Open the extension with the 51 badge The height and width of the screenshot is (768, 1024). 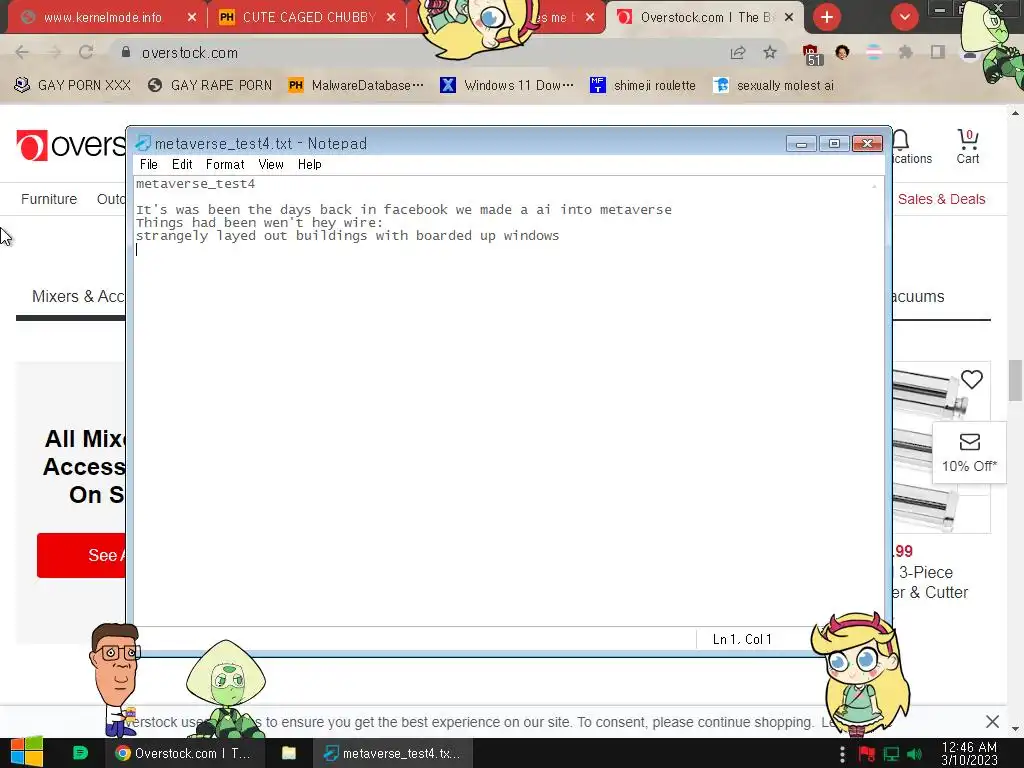tap(812, 55)
